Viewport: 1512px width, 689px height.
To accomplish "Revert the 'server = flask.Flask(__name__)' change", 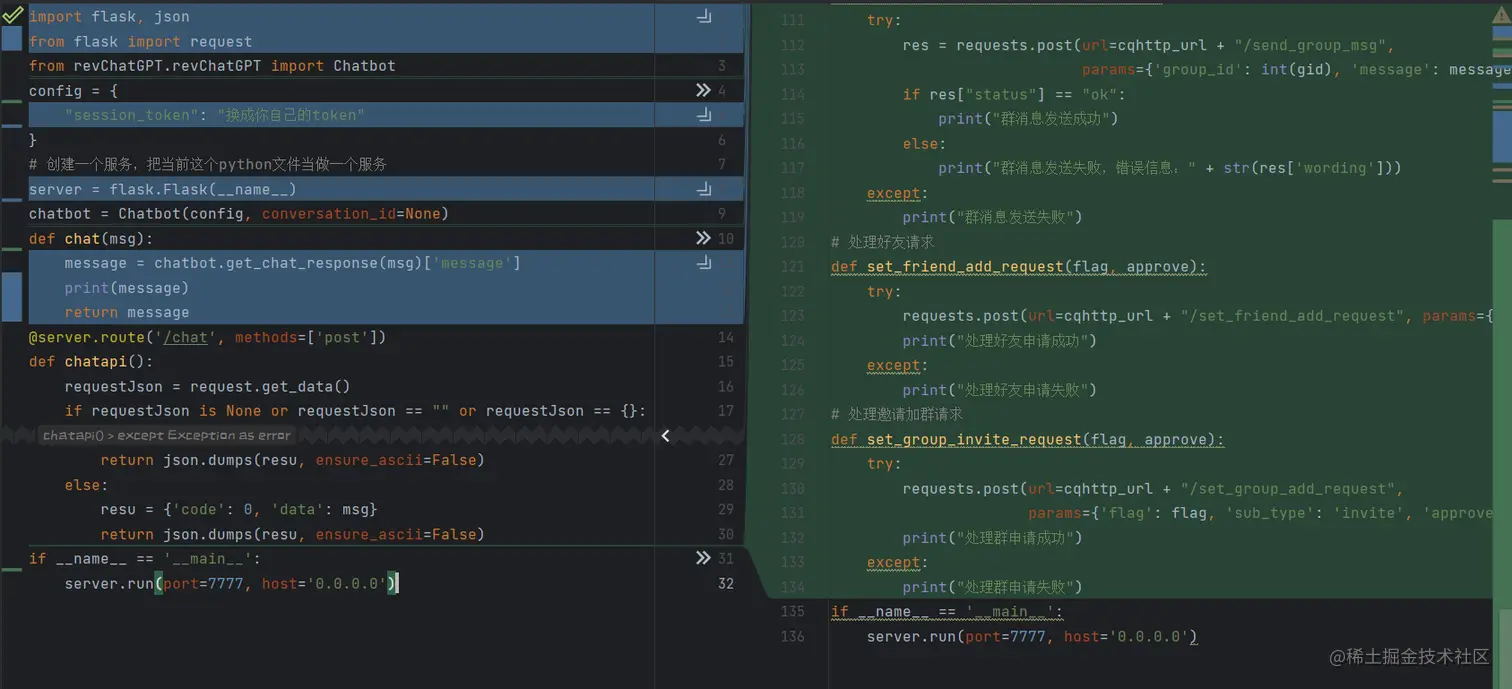I will [x=704, y=189].
